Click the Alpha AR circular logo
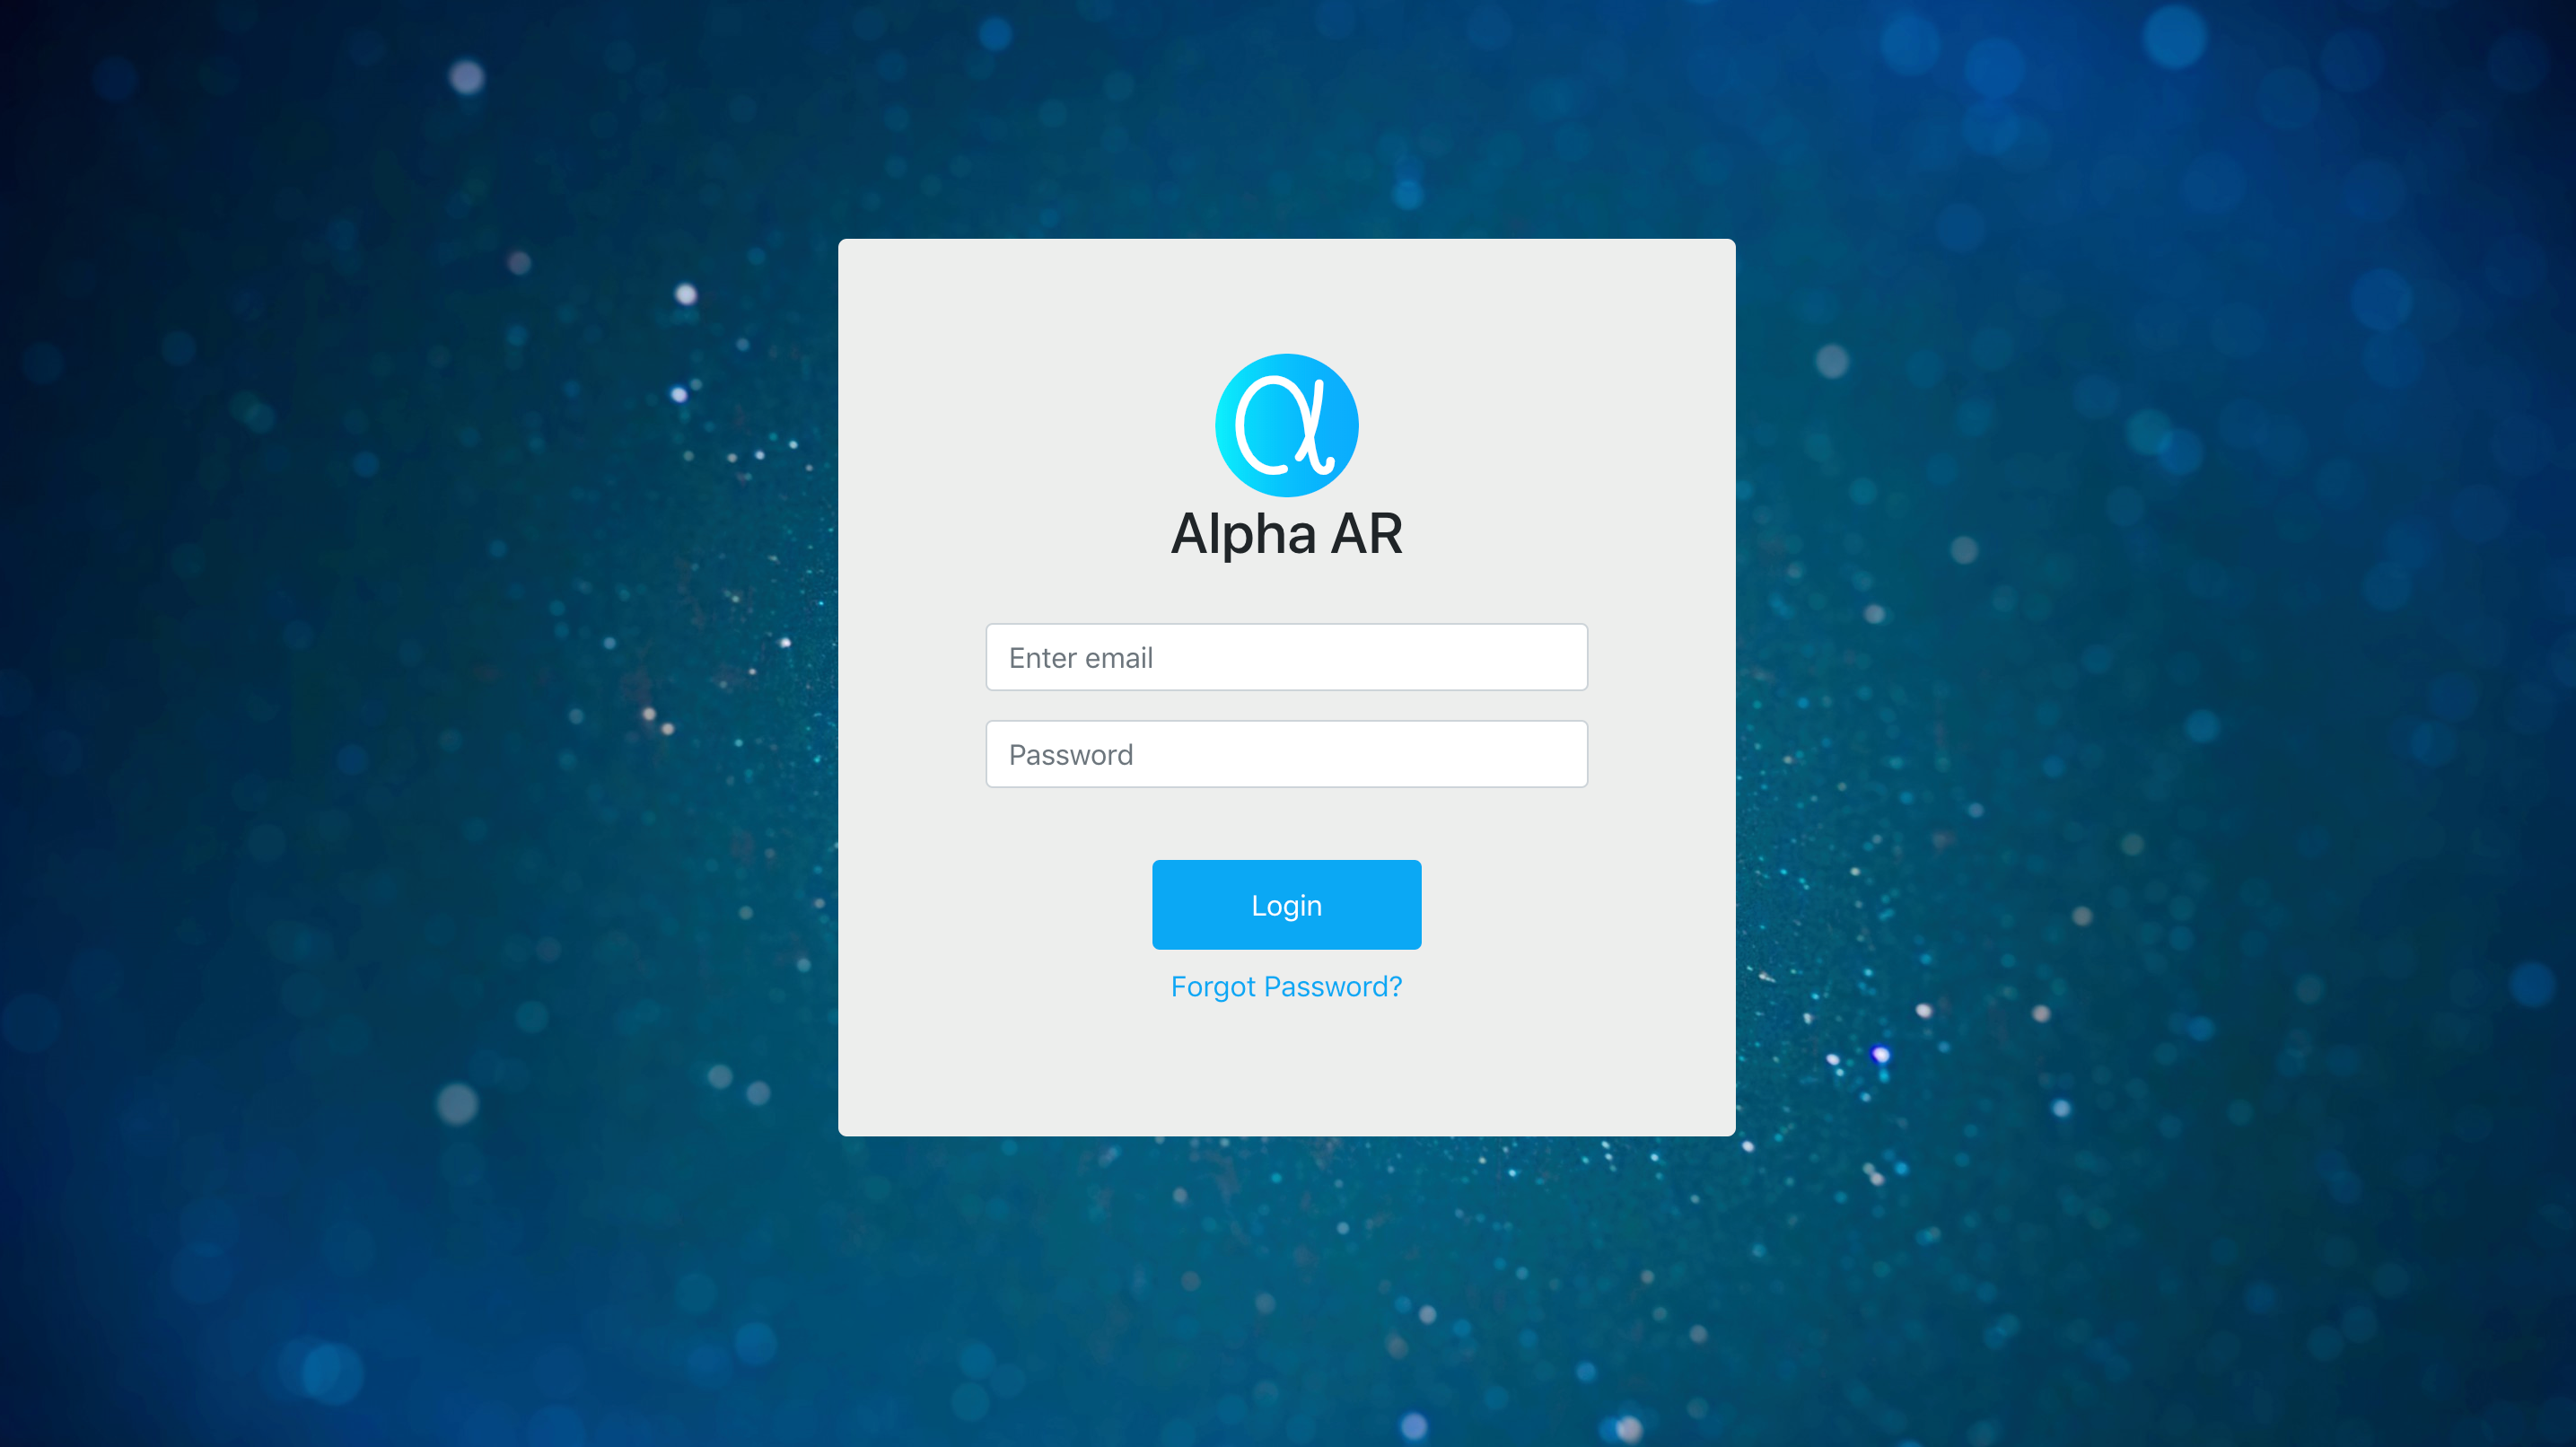Image resolution: width=2576 pixels, height=1447 pixels. pyautogui.click(x=1286, y=425)
